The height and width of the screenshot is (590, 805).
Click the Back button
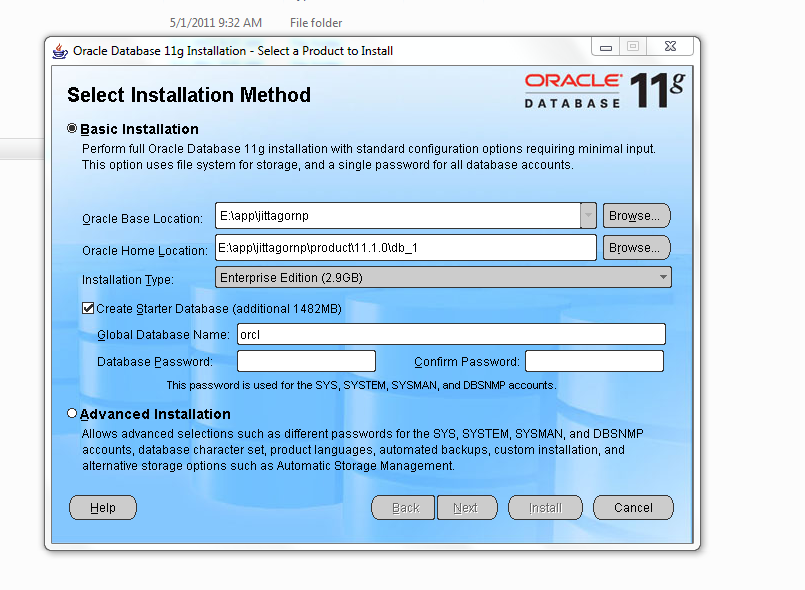[x=403, y=507]
